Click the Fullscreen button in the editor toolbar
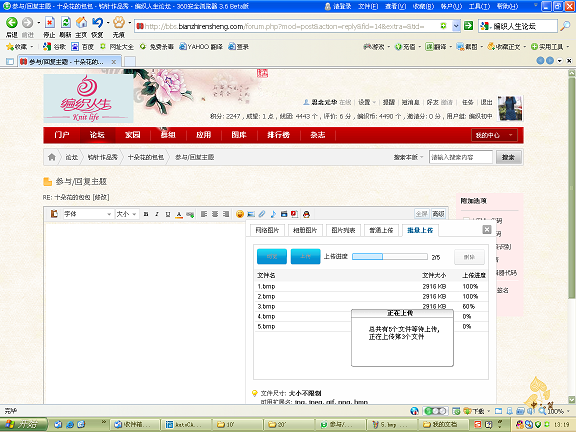 tap(422, 214)
